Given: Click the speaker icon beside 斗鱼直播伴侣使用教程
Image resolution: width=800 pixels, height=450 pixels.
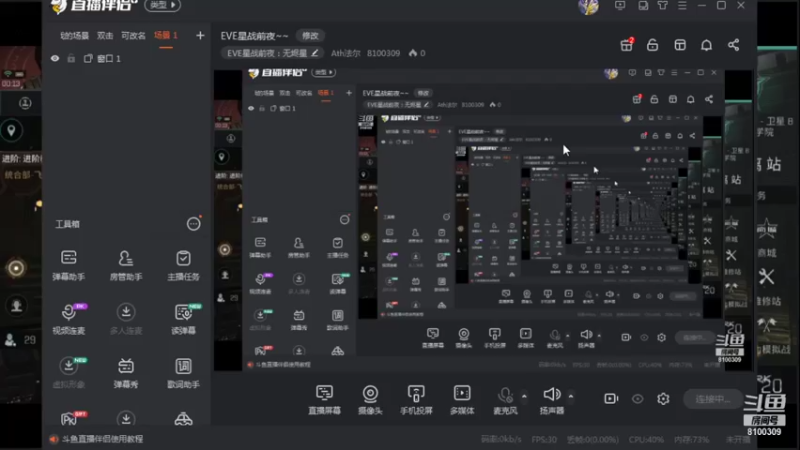Looking at the screenshot, I should (x=54, y=439).
